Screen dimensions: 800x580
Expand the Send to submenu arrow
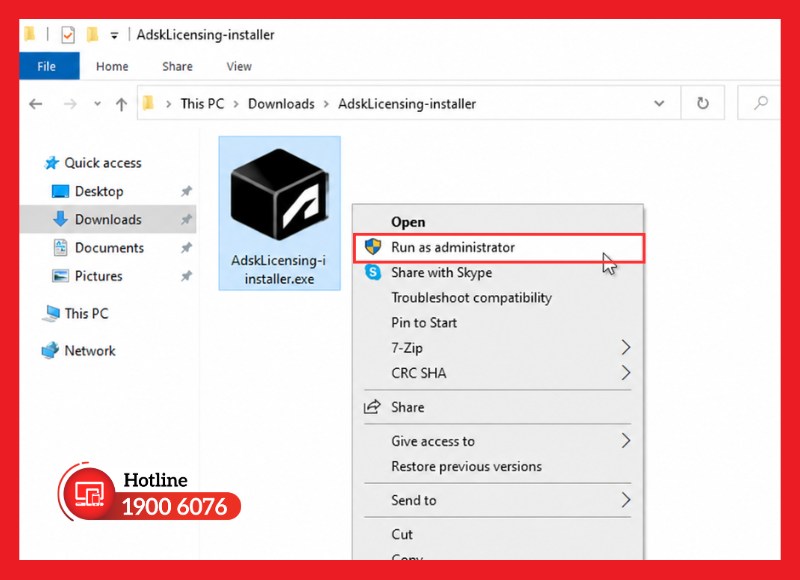coord(626,499)
